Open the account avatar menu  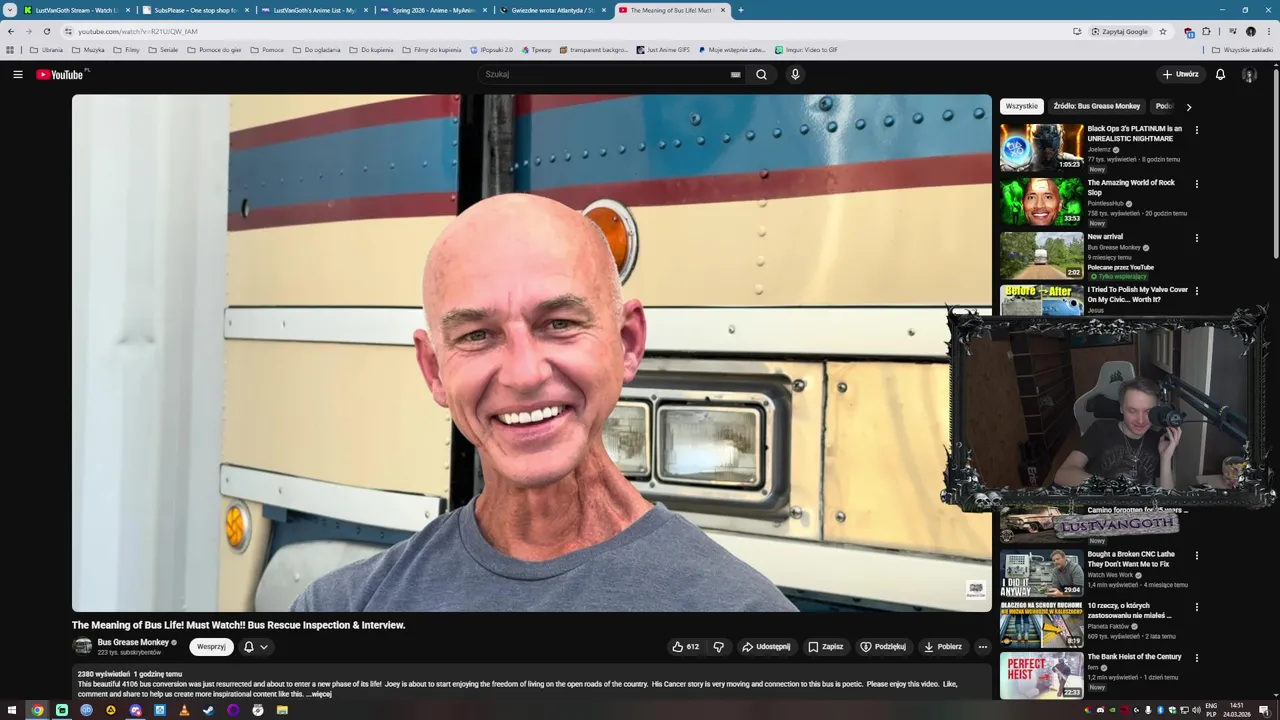pos(1249,74)
